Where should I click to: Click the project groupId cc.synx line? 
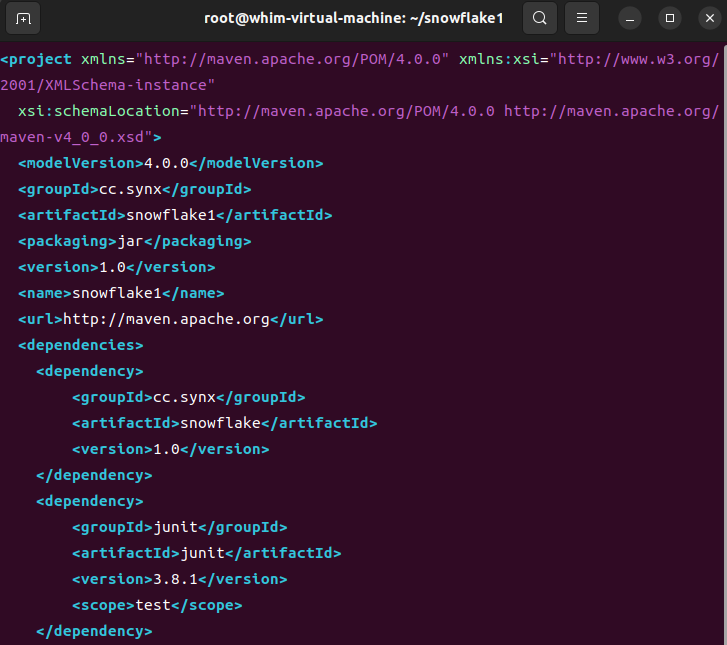(134, 189)
